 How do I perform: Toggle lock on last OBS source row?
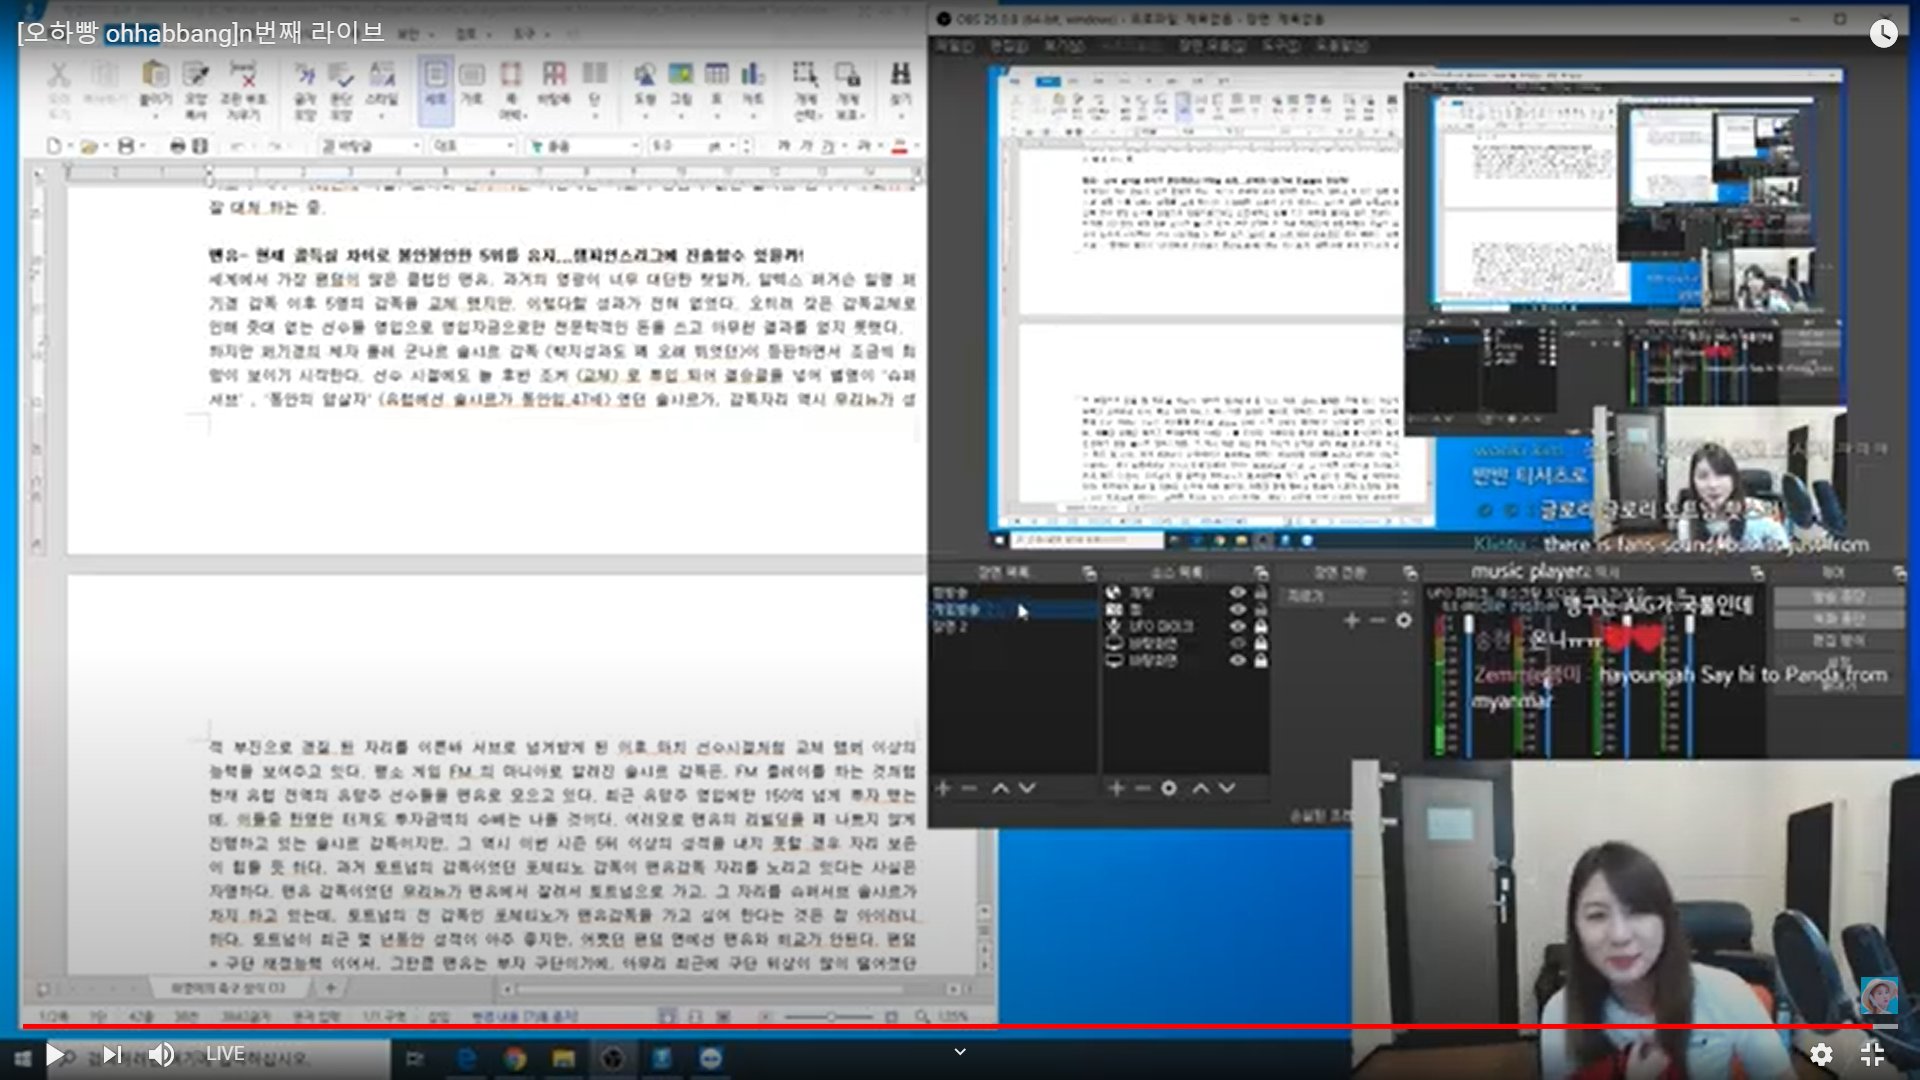1261,660
